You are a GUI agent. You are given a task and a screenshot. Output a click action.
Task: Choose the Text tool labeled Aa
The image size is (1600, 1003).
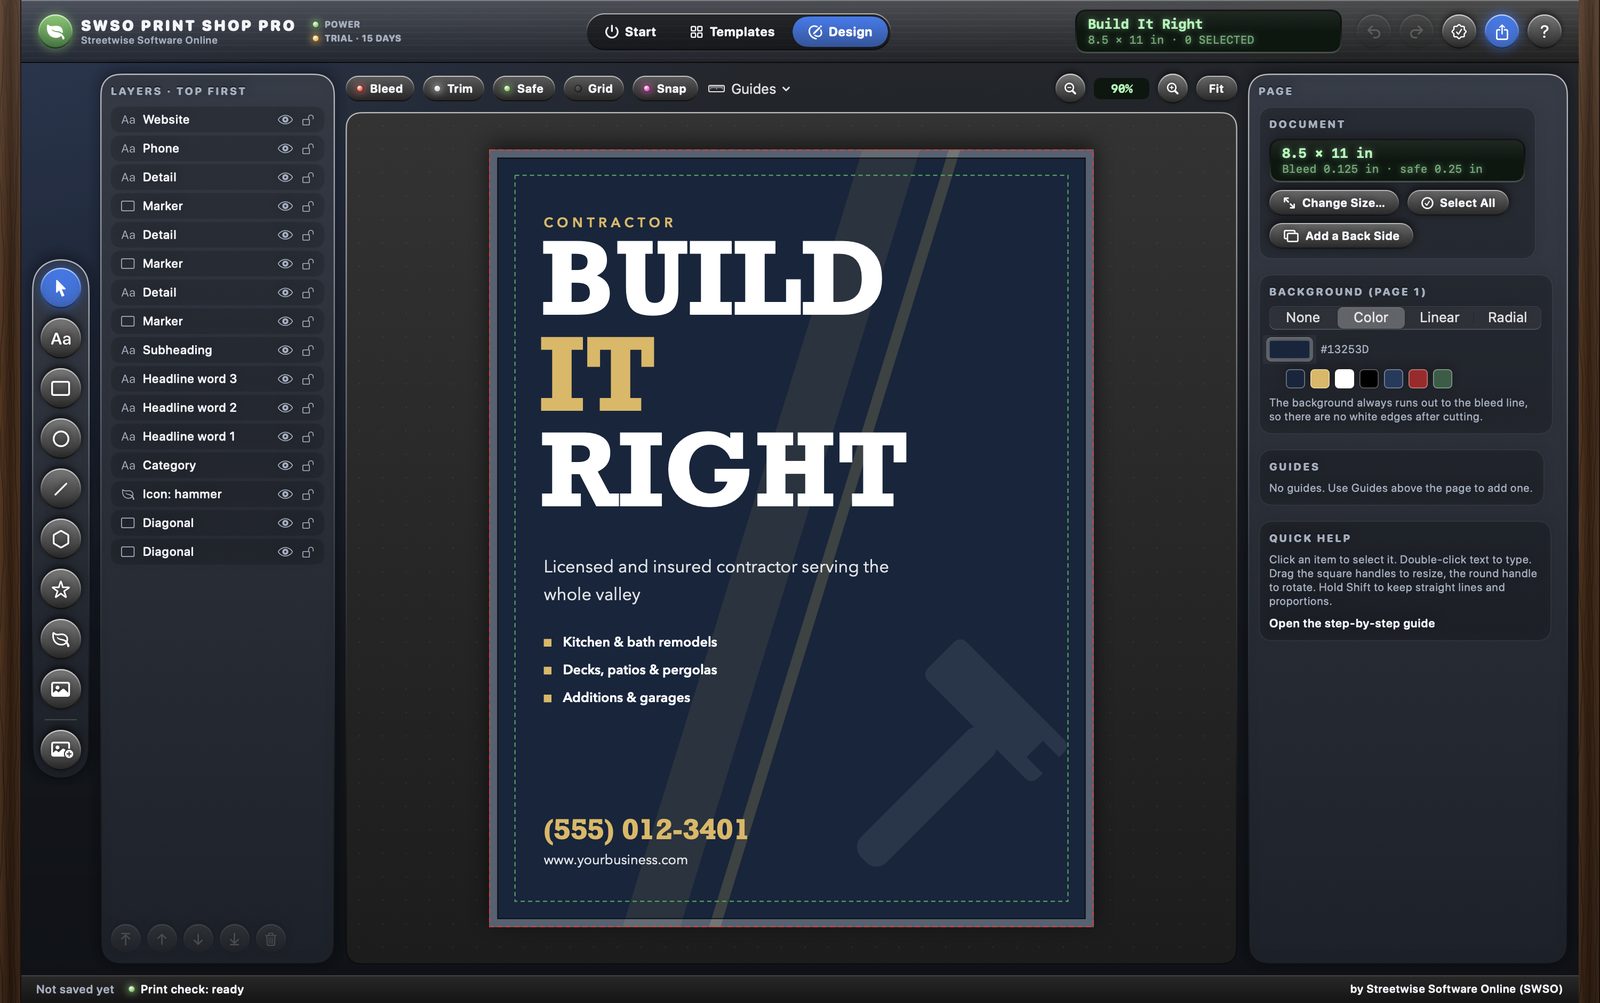(x=61, y=338)
